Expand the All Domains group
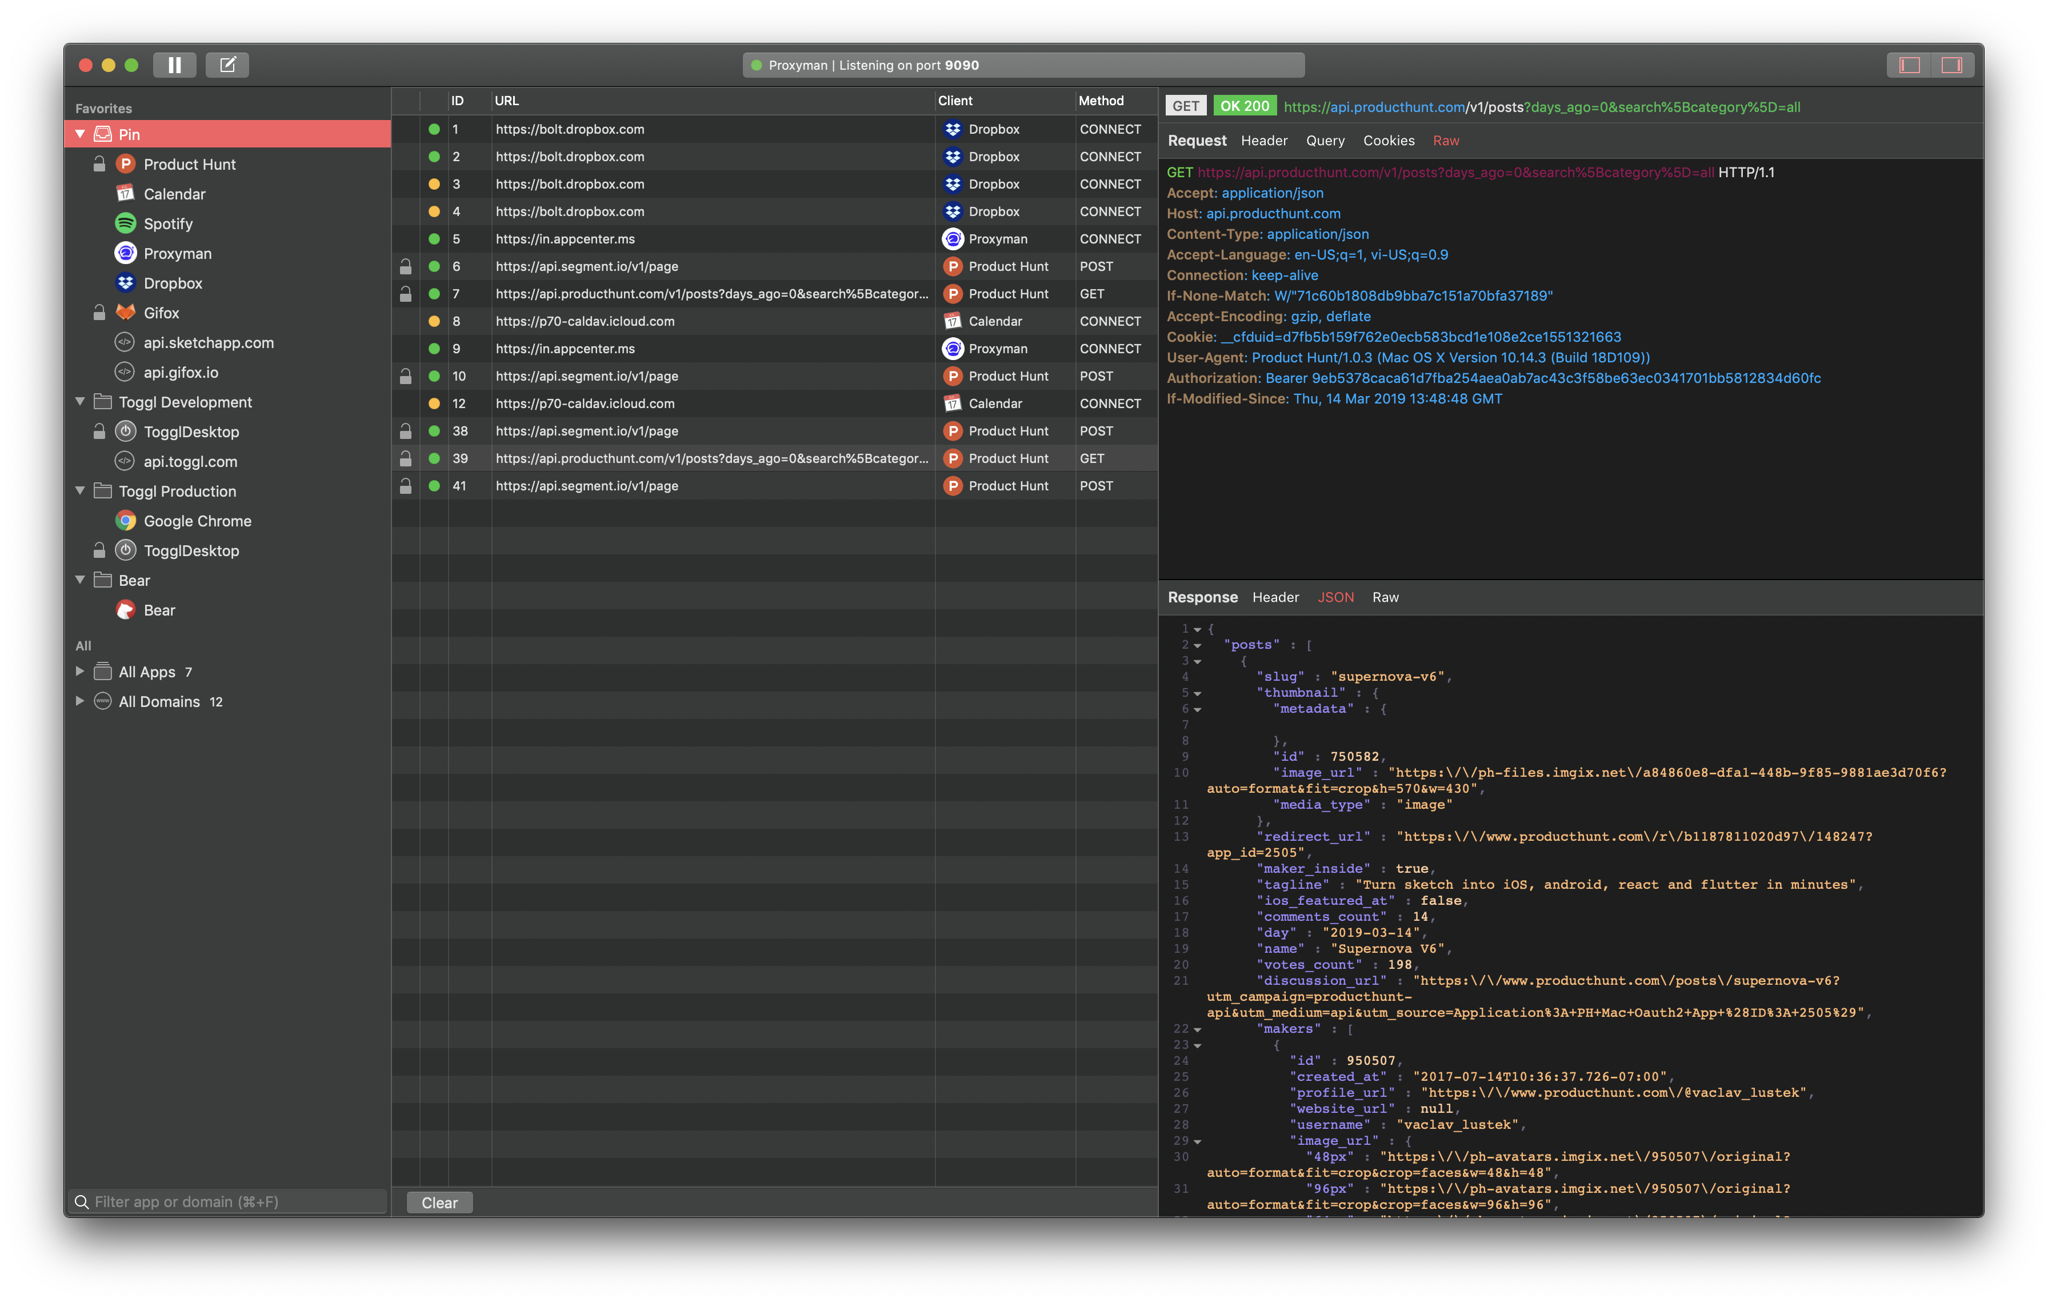The height and width of the screenshot is (1302, 2048). pyautogui.click(x=80, y=701)
